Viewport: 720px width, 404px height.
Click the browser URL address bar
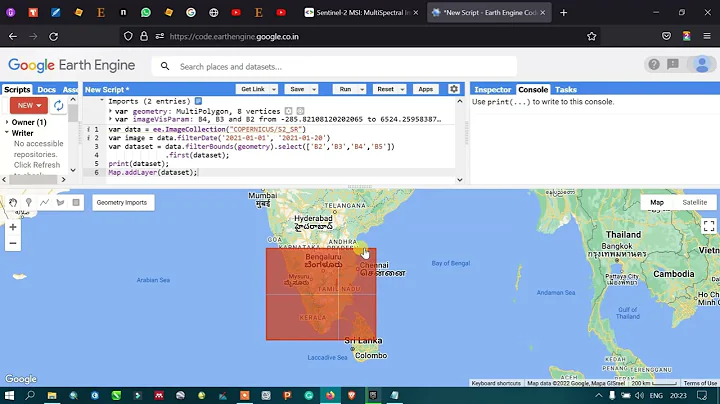click(358, 36)
